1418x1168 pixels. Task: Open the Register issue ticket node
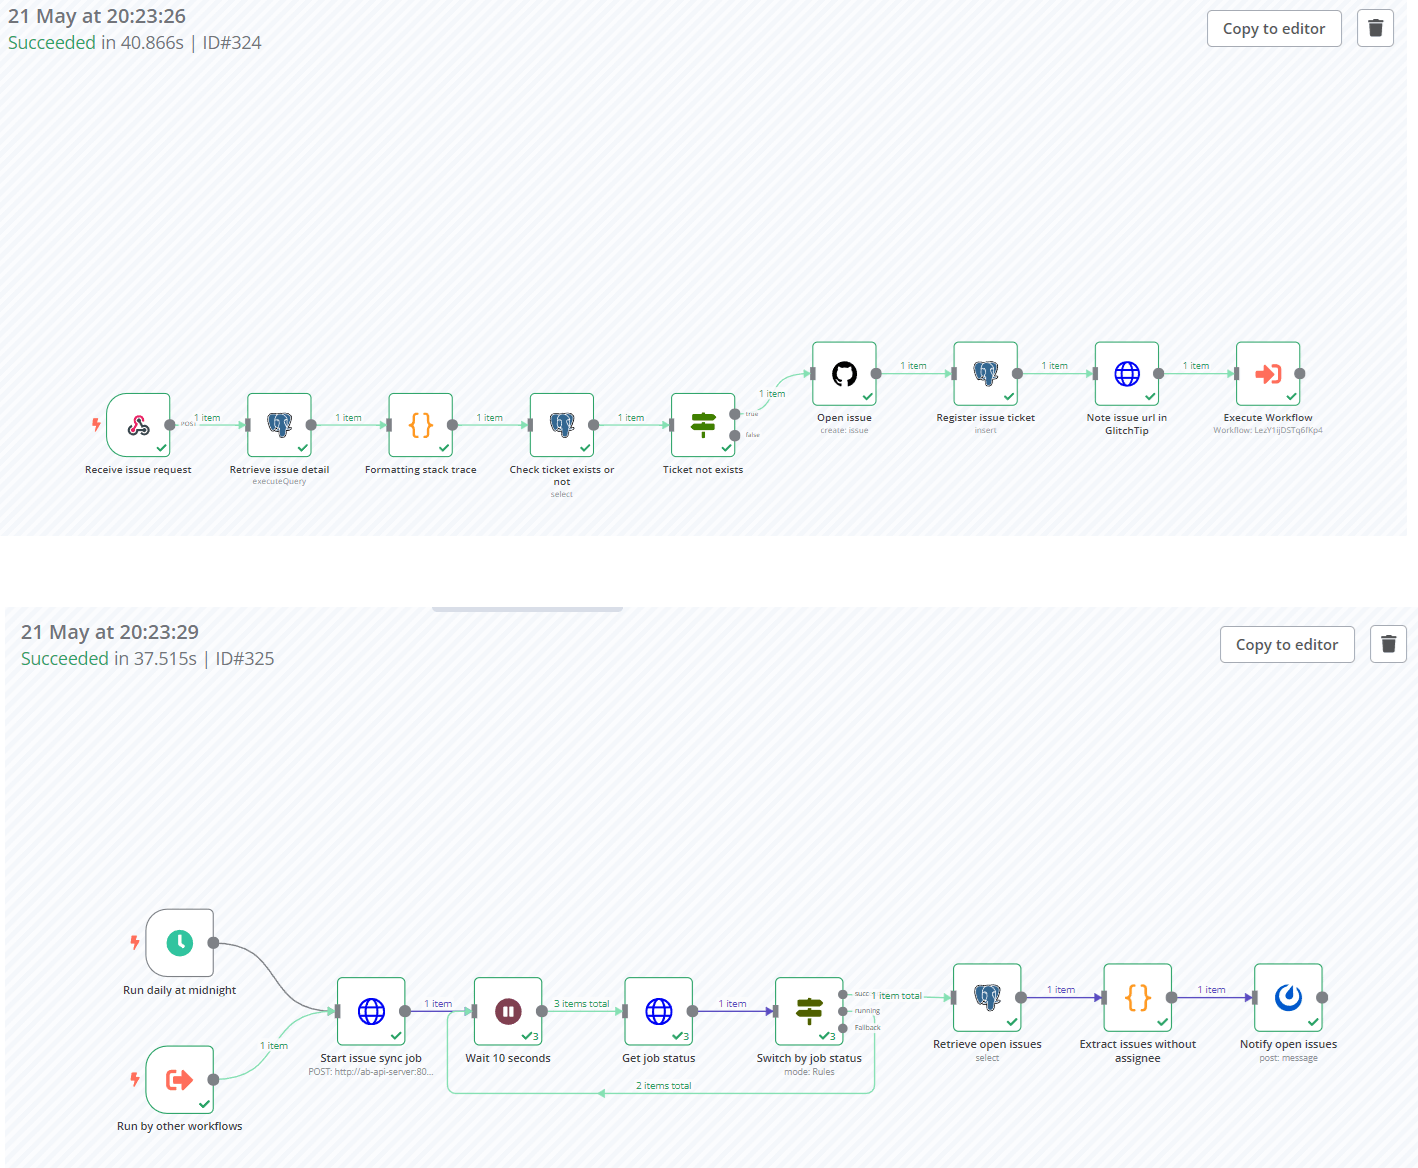986,374
